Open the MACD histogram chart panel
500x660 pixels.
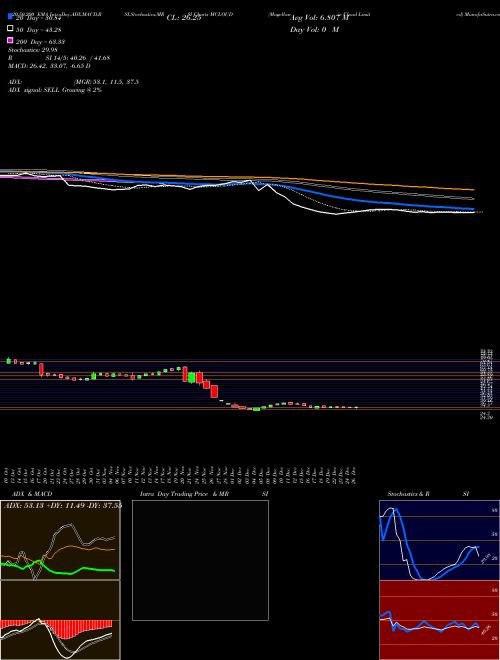point(60,620)
